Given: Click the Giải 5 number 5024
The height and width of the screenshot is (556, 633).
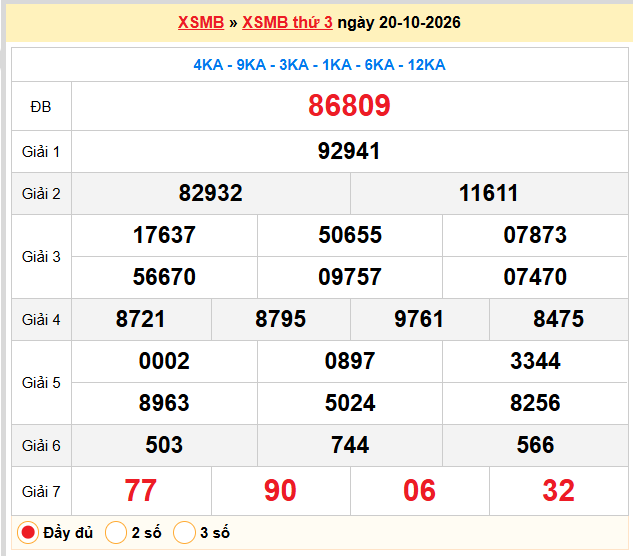Looking at the screenshot, I should click(350, 403).
